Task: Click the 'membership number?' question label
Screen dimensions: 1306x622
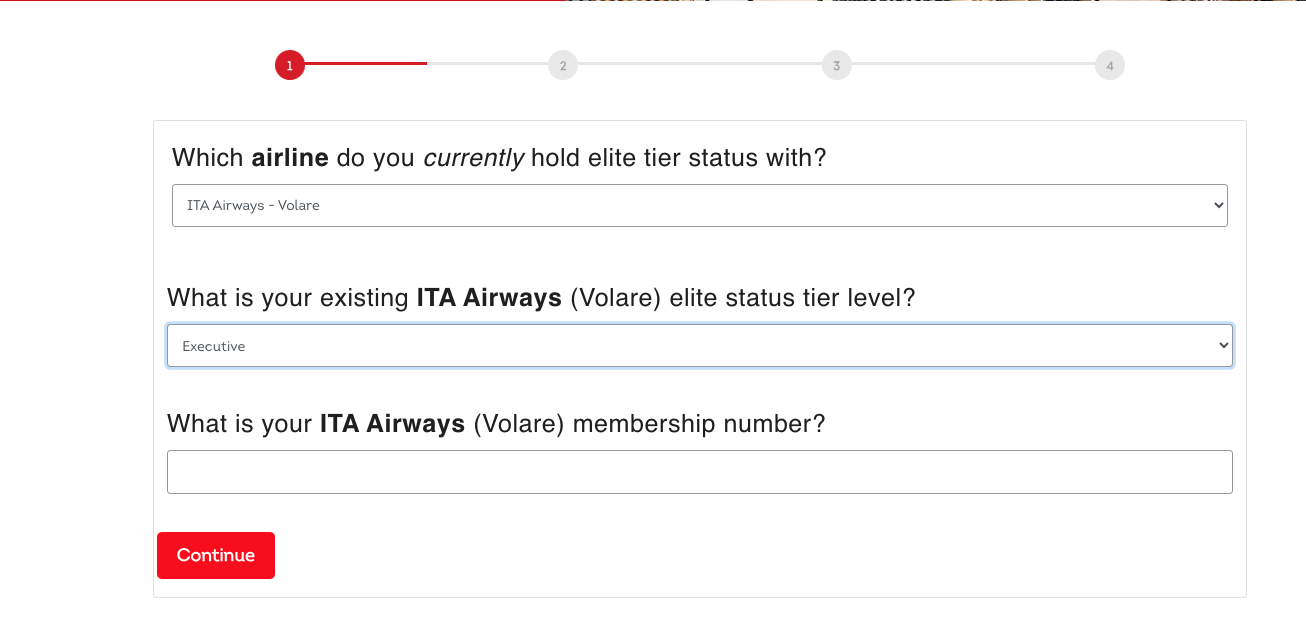Action: click(496, 424)
